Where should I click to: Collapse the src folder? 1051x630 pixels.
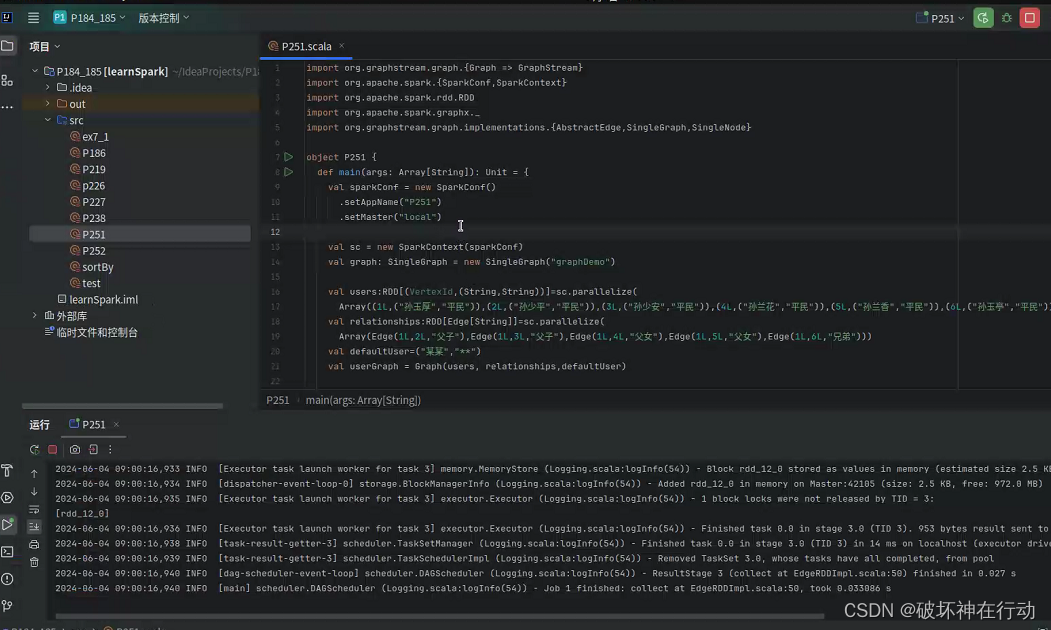tap(48, 120)
